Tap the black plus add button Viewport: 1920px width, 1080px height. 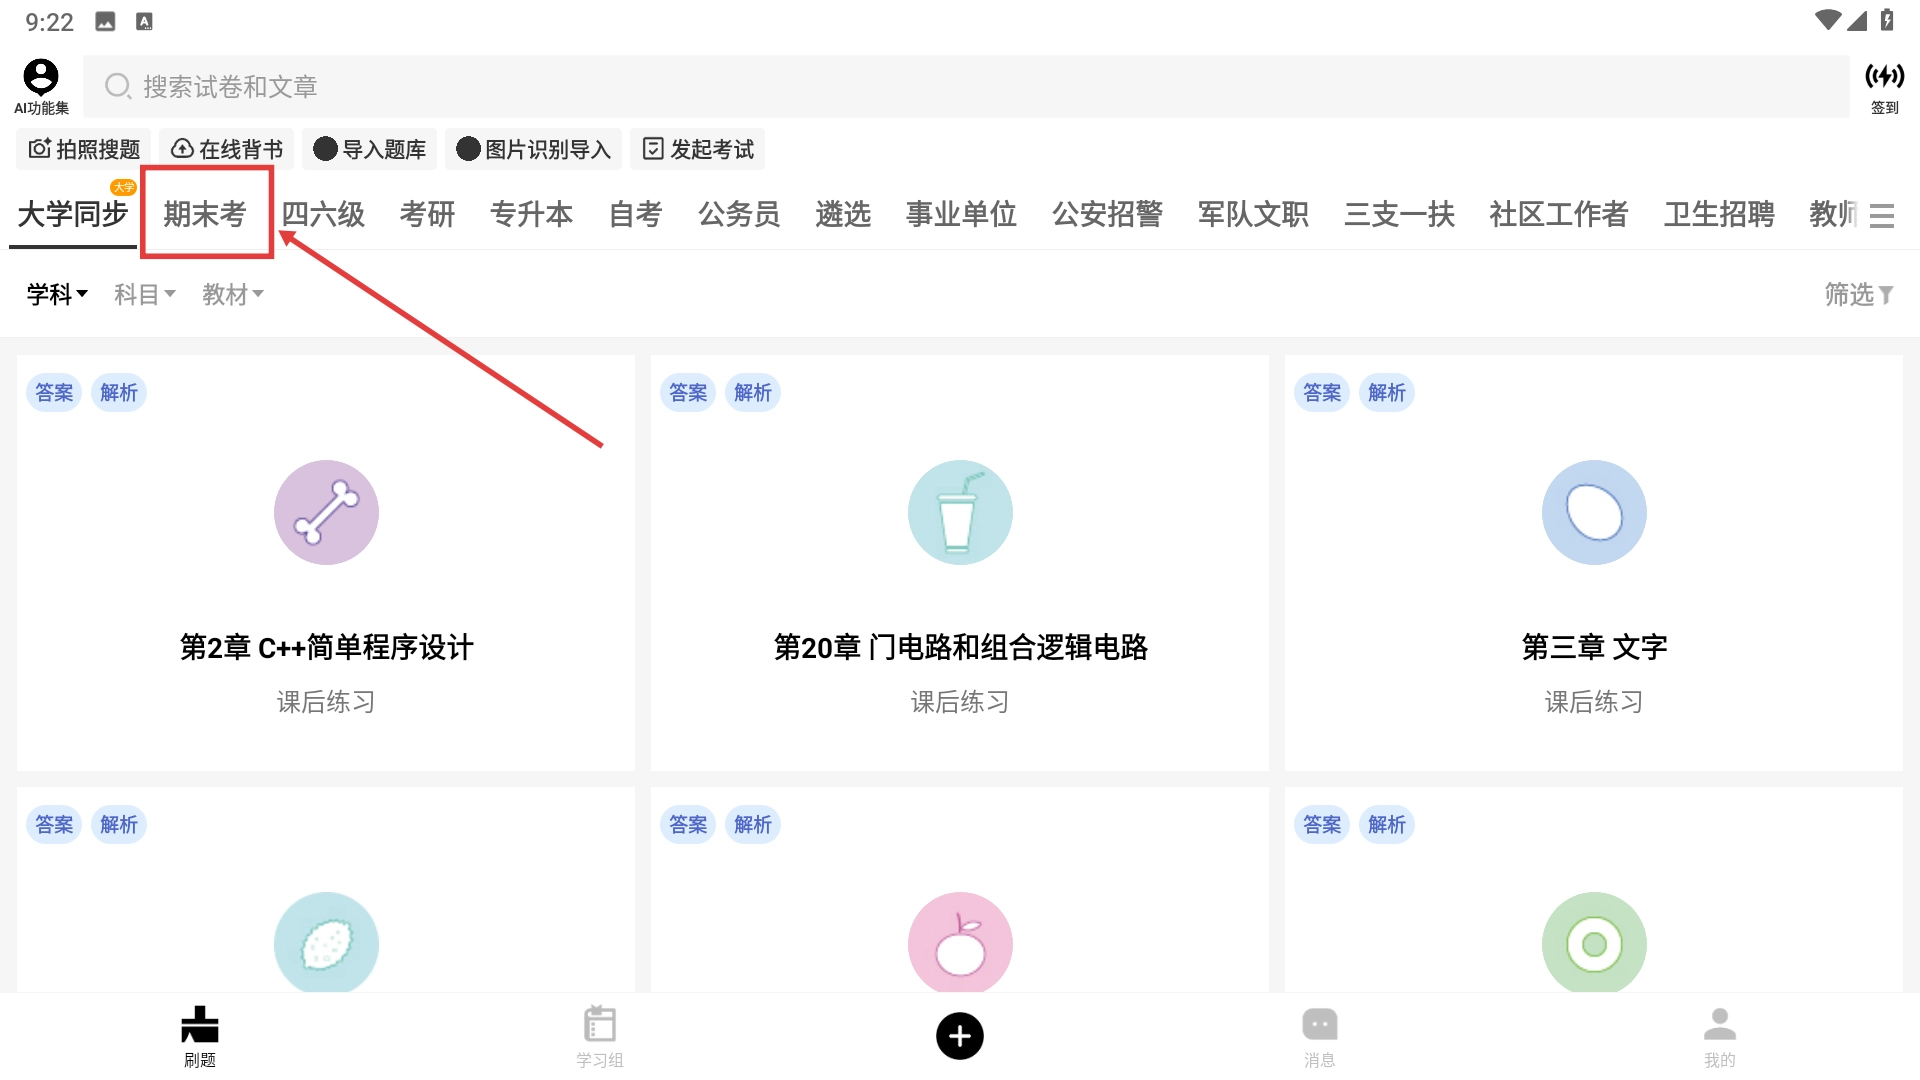(959, 1036)
